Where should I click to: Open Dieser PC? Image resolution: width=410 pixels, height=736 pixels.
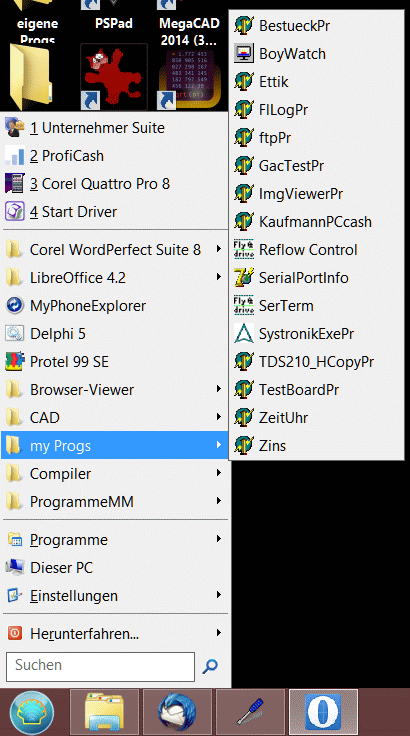tap(115, 567)
